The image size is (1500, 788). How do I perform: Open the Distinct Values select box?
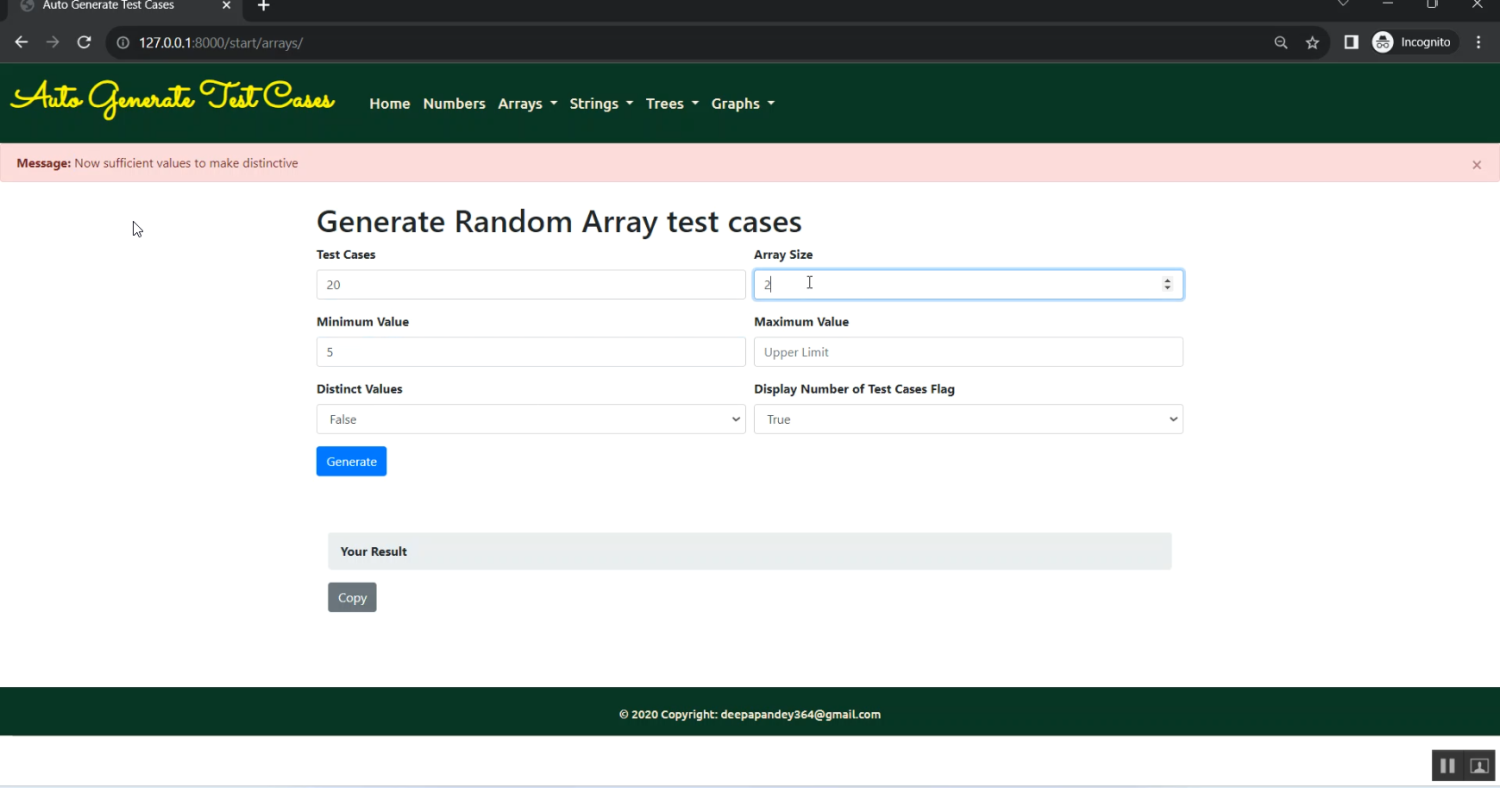[x=530, y=419]
